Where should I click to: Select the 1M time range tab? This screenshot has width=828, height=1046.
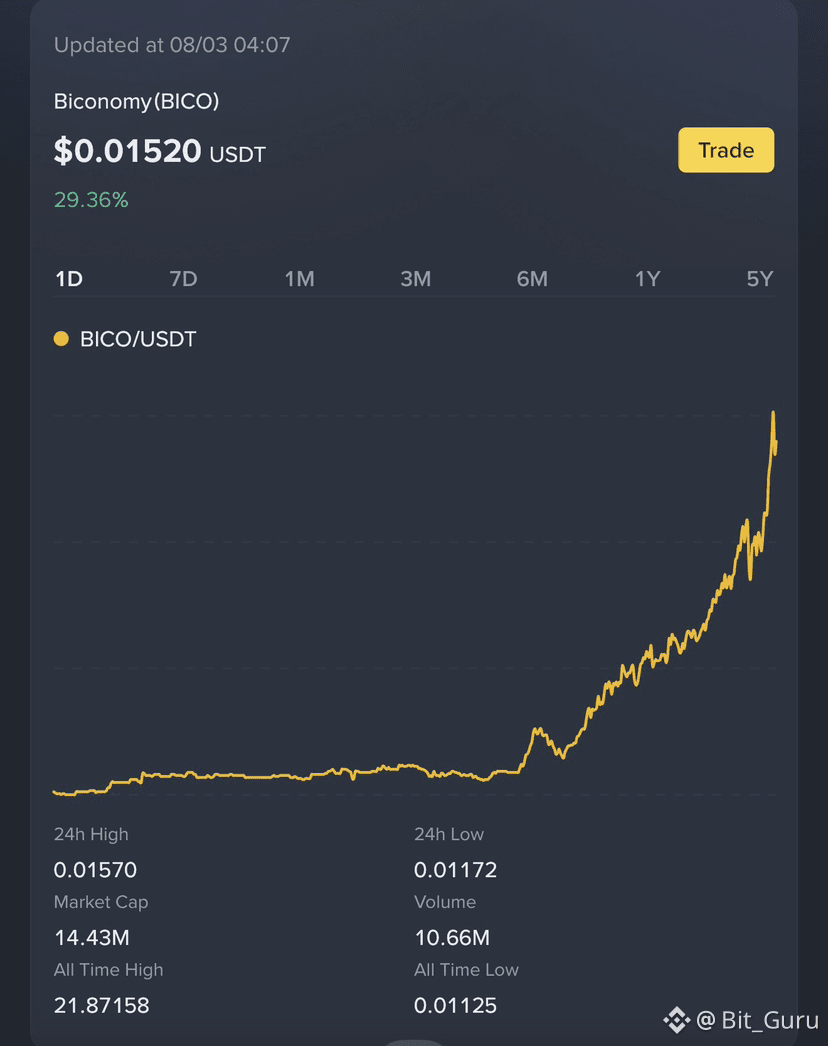tap(300, 279)
